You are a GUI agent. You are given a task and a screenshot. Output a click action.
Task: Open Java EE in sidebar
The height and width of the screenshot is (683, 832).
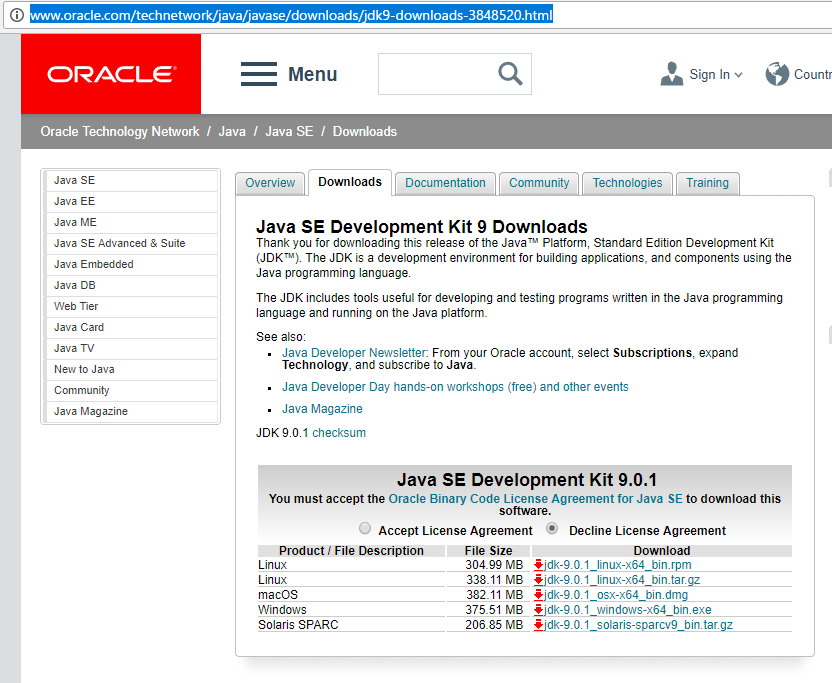132,202
